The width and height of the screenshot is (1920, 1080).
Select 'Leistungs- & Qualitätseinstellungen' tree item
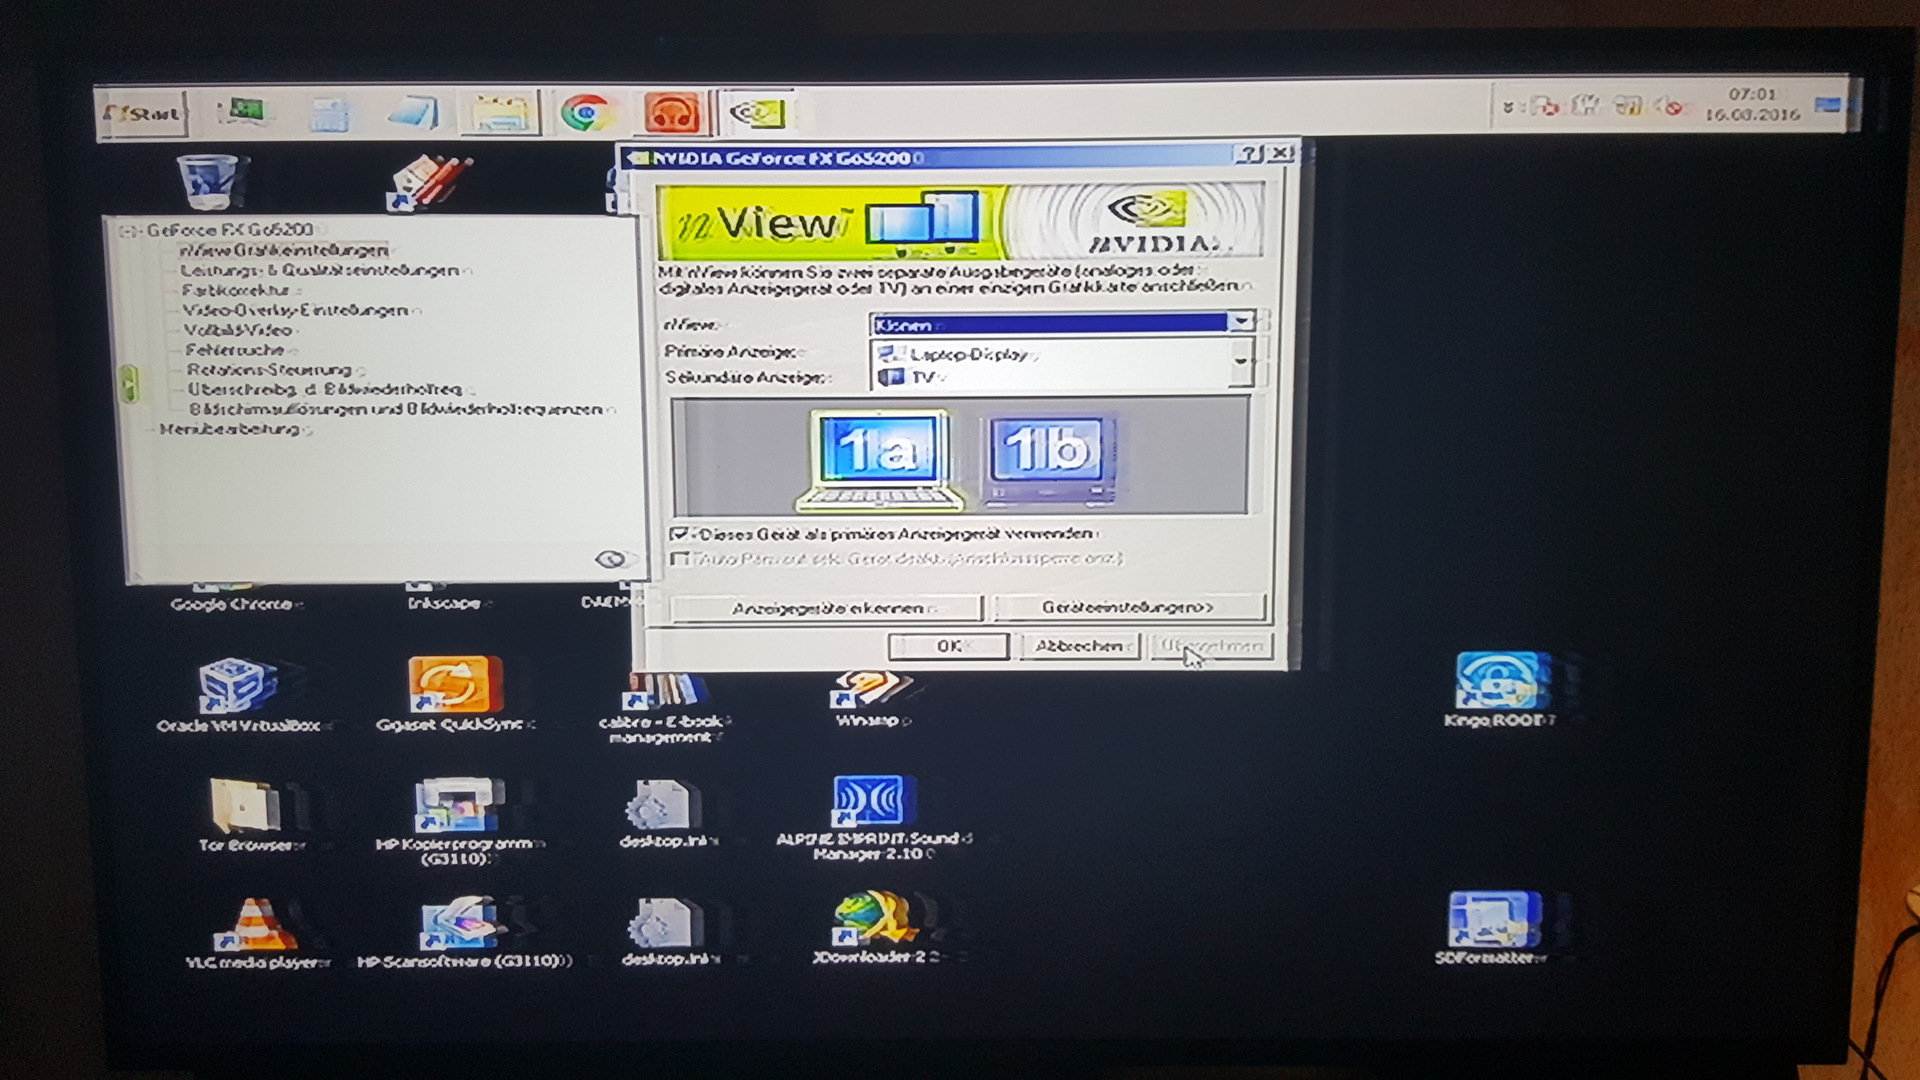click(322, 270)
